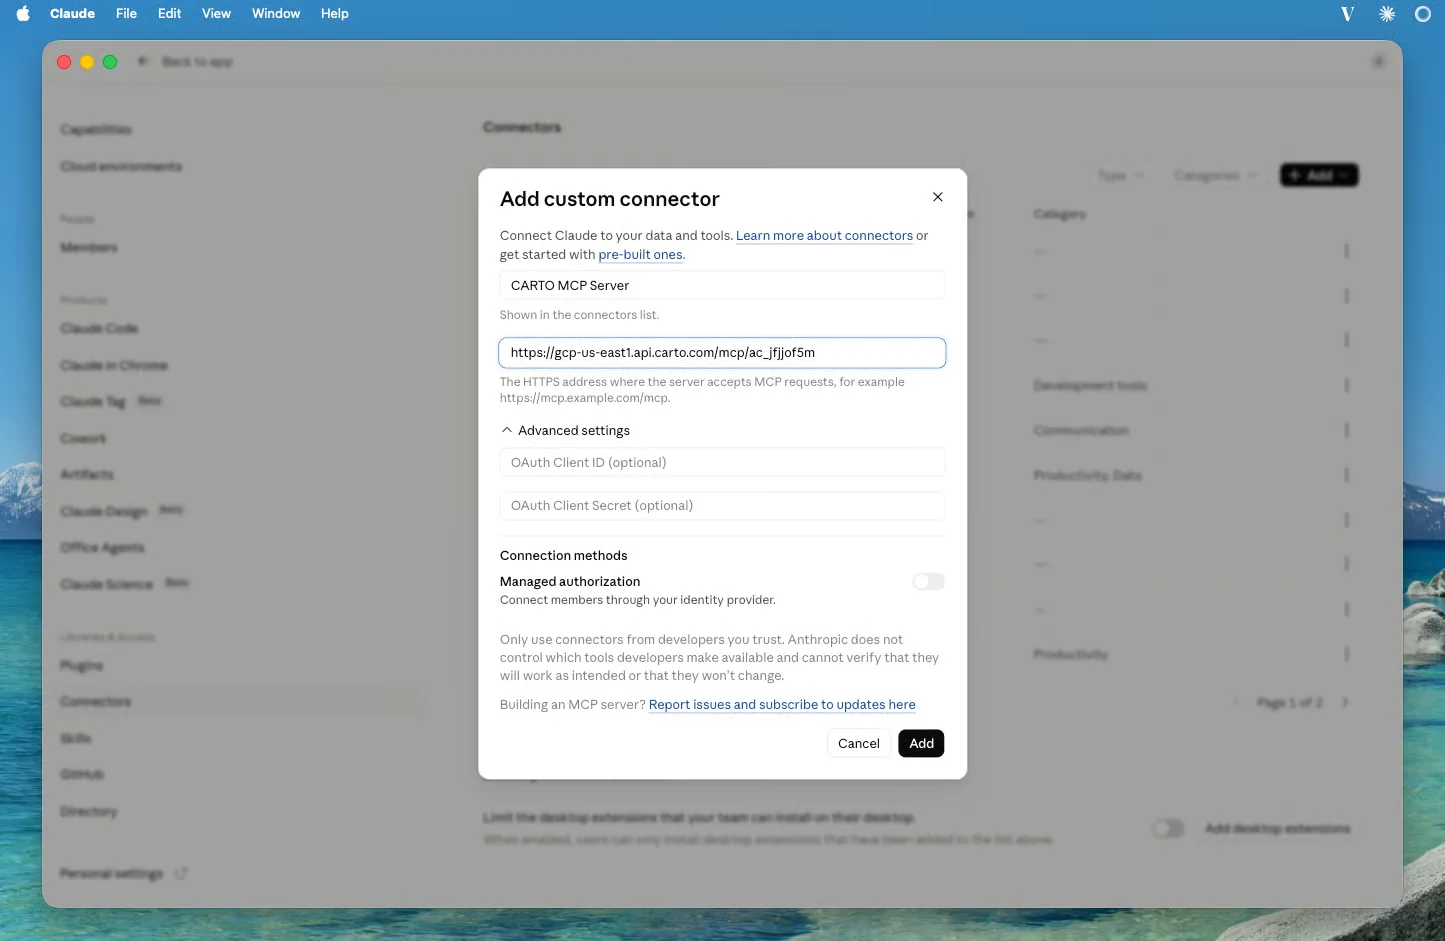Screen dimensions: 1445x941
Task: Collapse the Advanced settings section
Action: coord(566,431)
